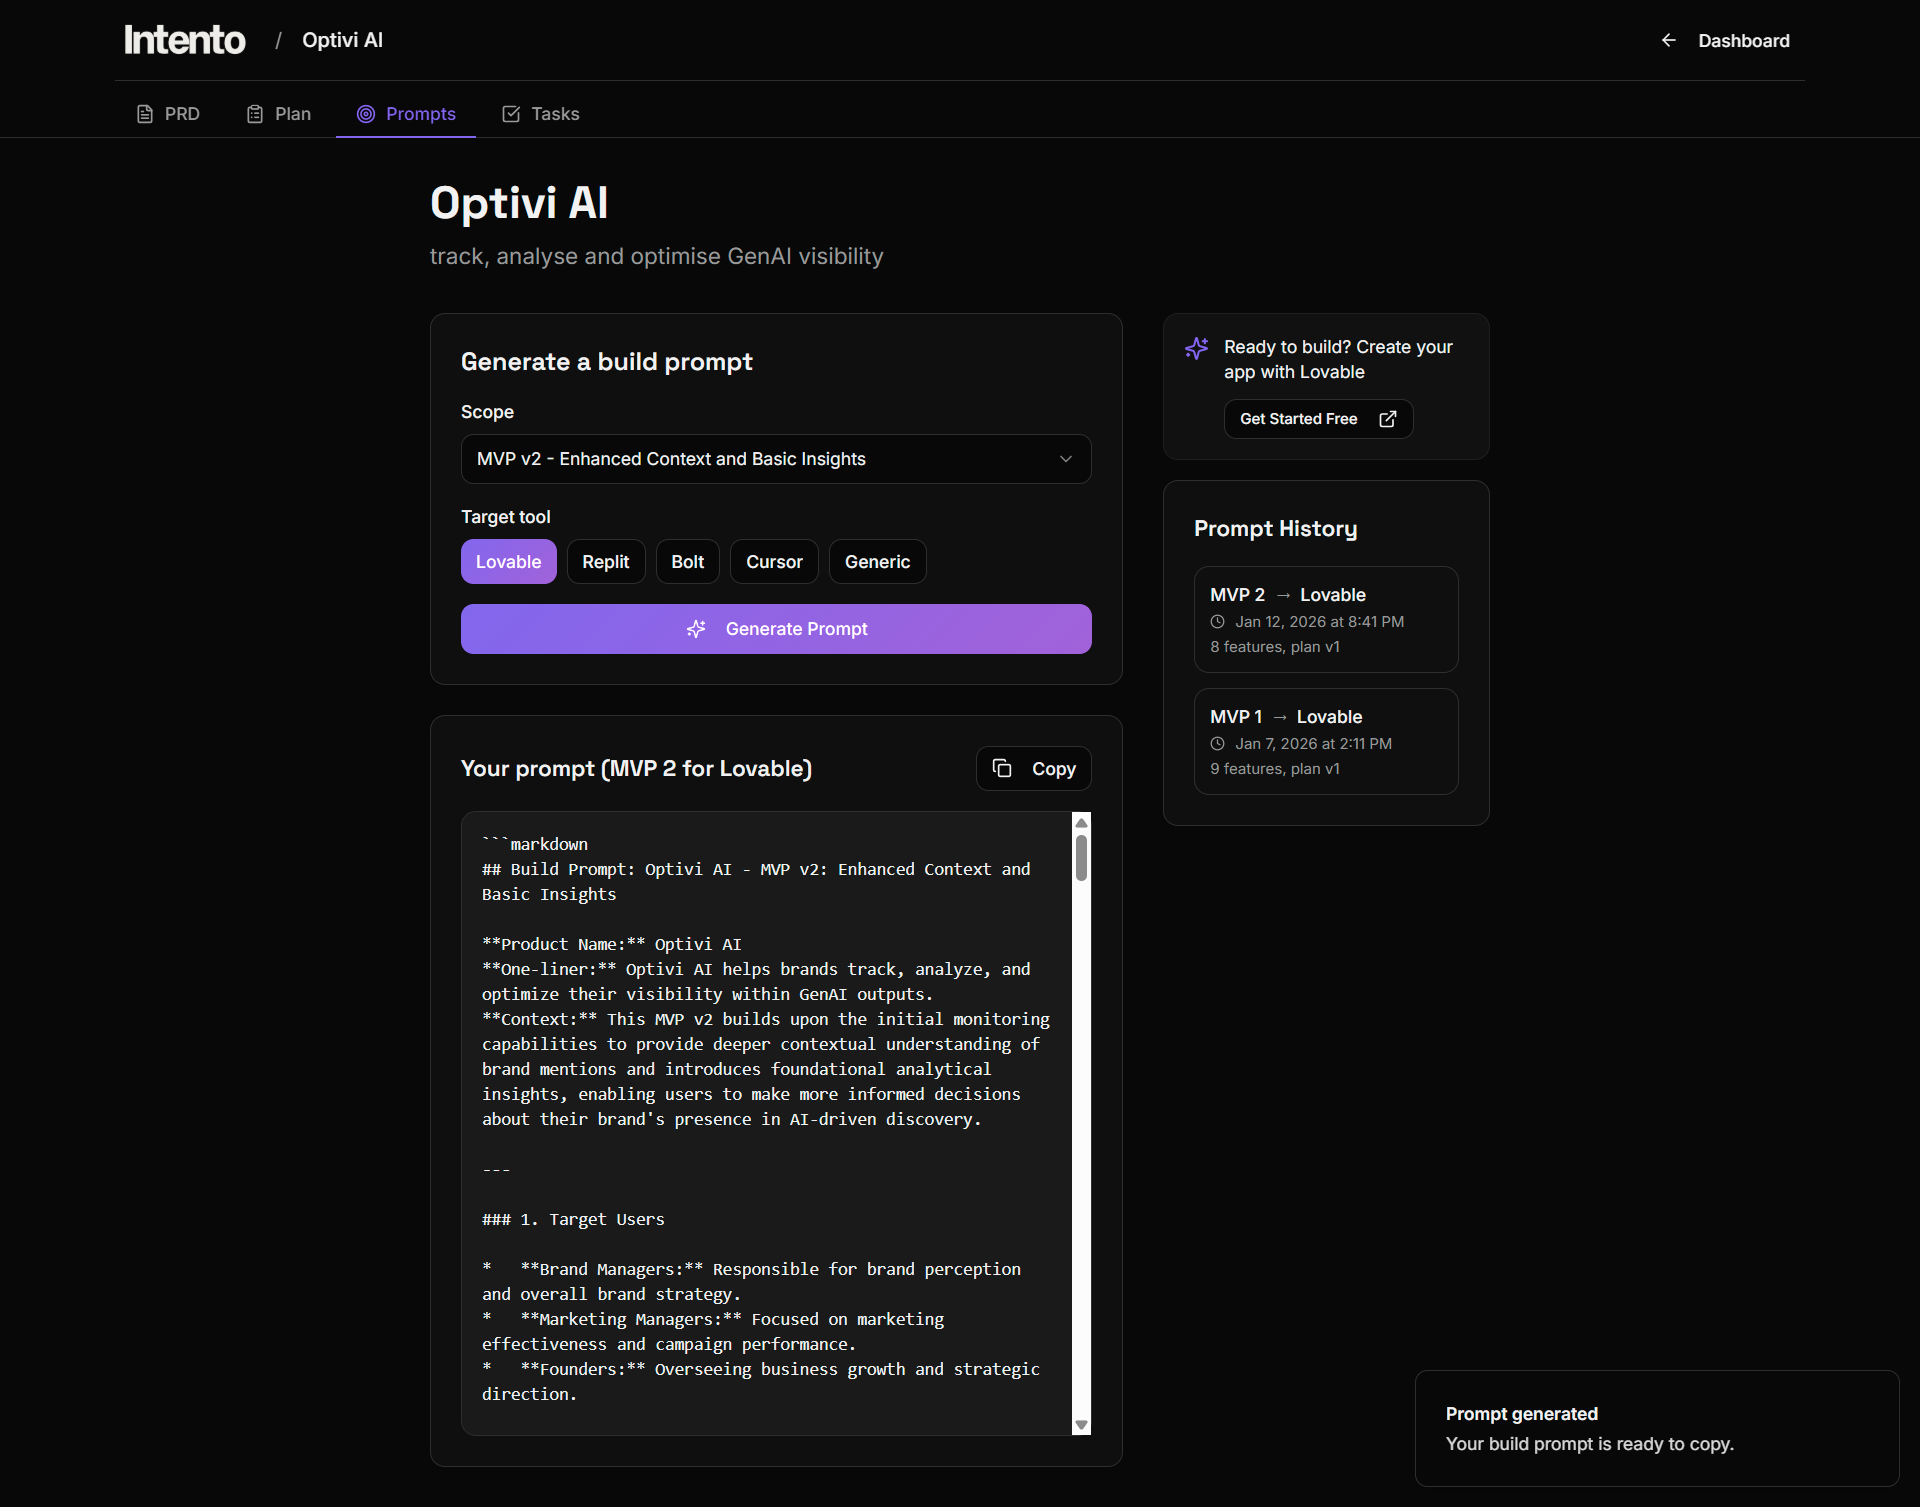Click the back arrow beside Dashboard

point(1668,41)
